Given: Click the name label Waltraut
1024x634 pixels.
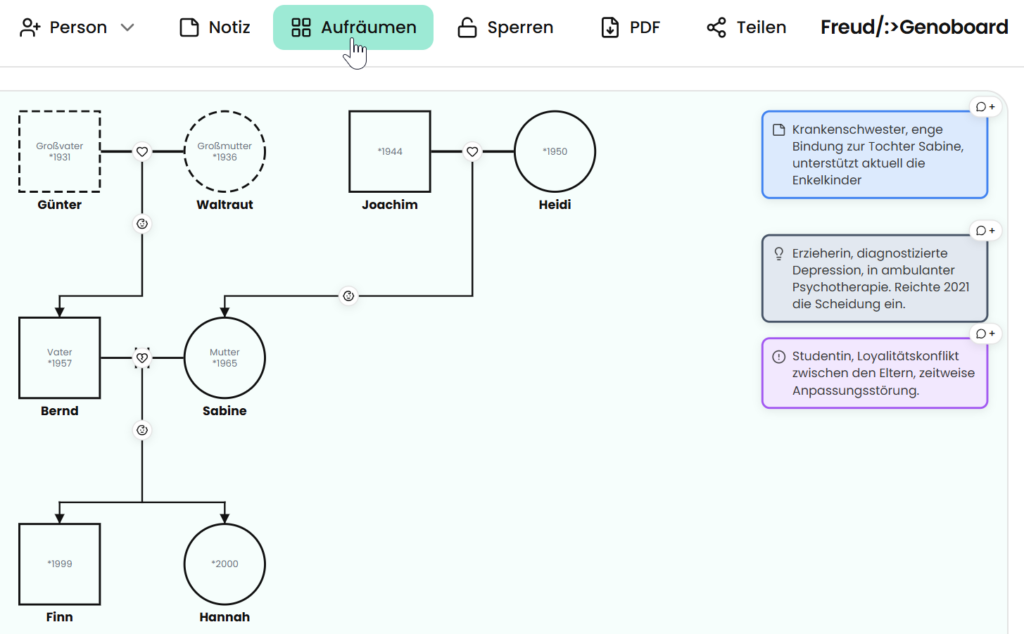Looking at the screenshot, I should pos(225,205).
